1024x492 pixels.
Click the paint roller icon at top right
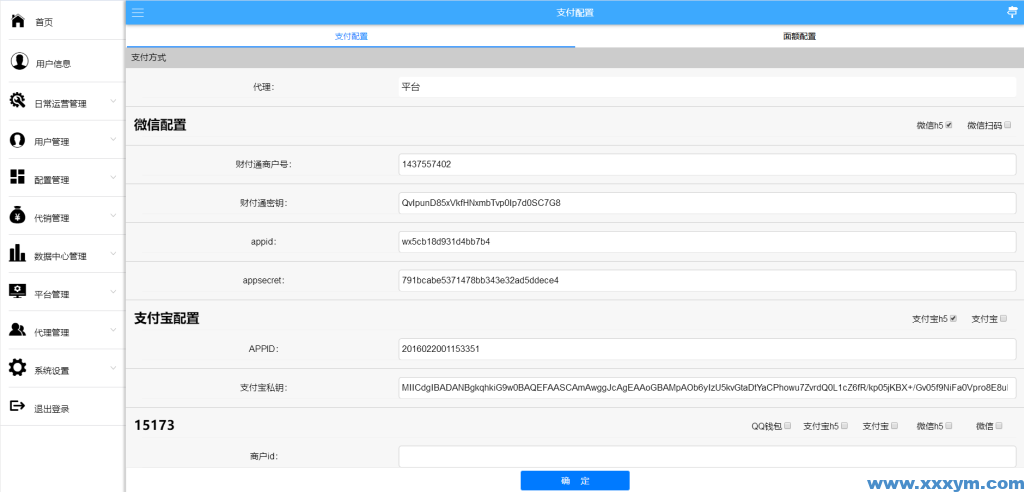1011,12
